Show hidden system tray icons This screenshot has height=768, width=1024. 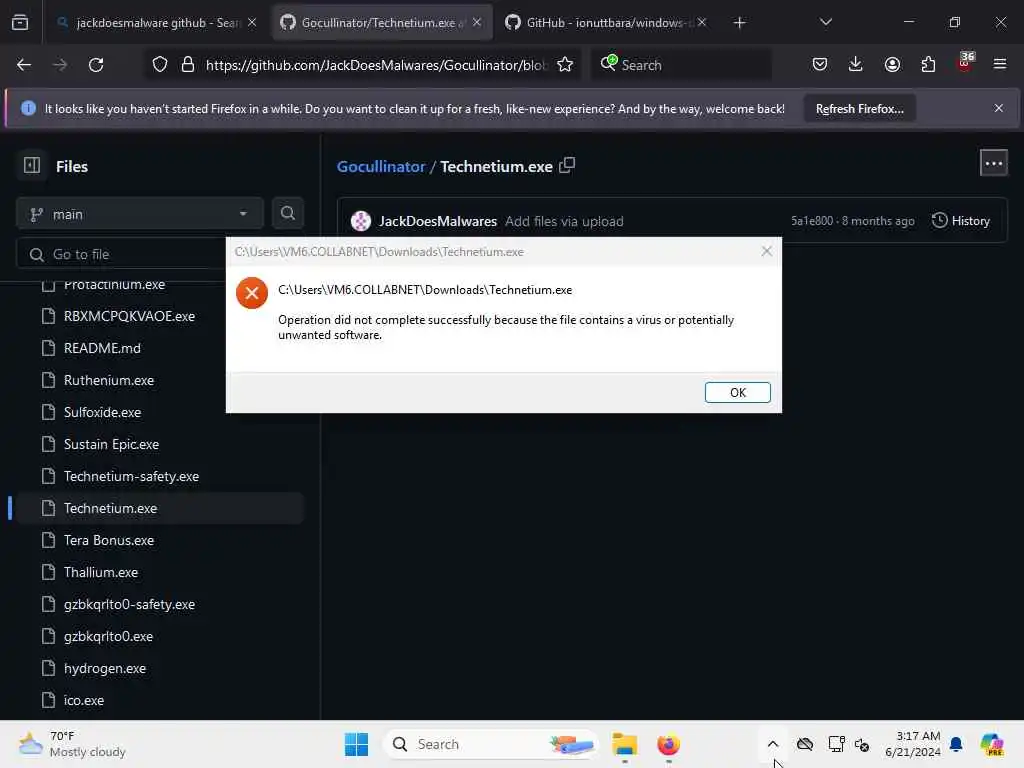[x=773, y=744]
